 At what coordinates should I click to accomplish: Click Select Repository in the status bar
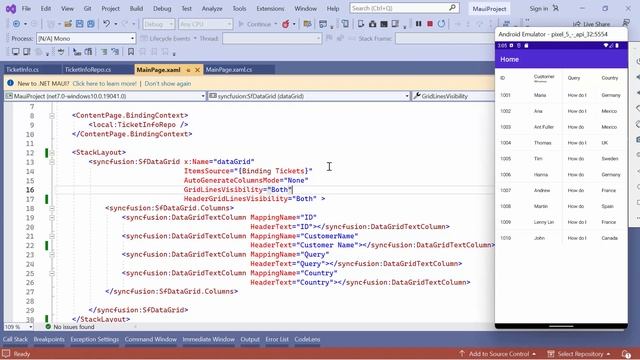click(x=580, y=354)
